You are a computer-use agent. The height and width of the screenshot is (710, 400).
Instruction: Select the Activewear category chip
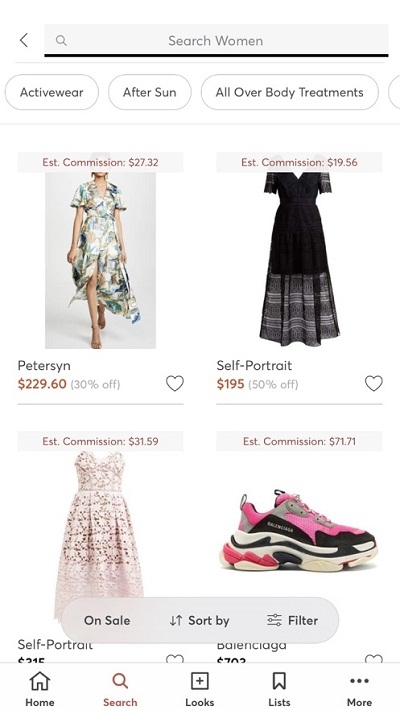(52, 92)
